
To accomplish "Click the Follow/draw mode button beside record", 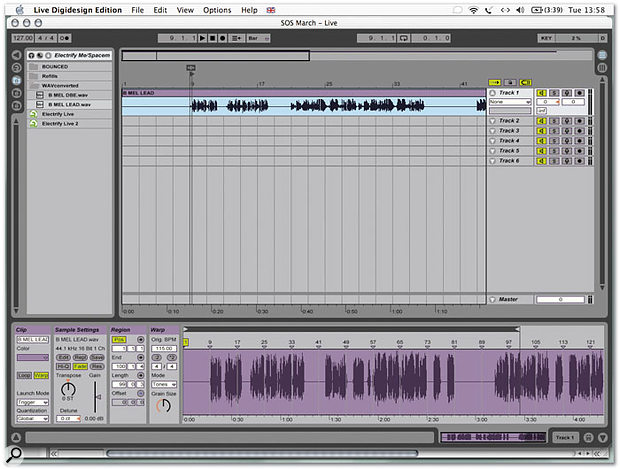I will pyautogui.click(x=236, y=38).
